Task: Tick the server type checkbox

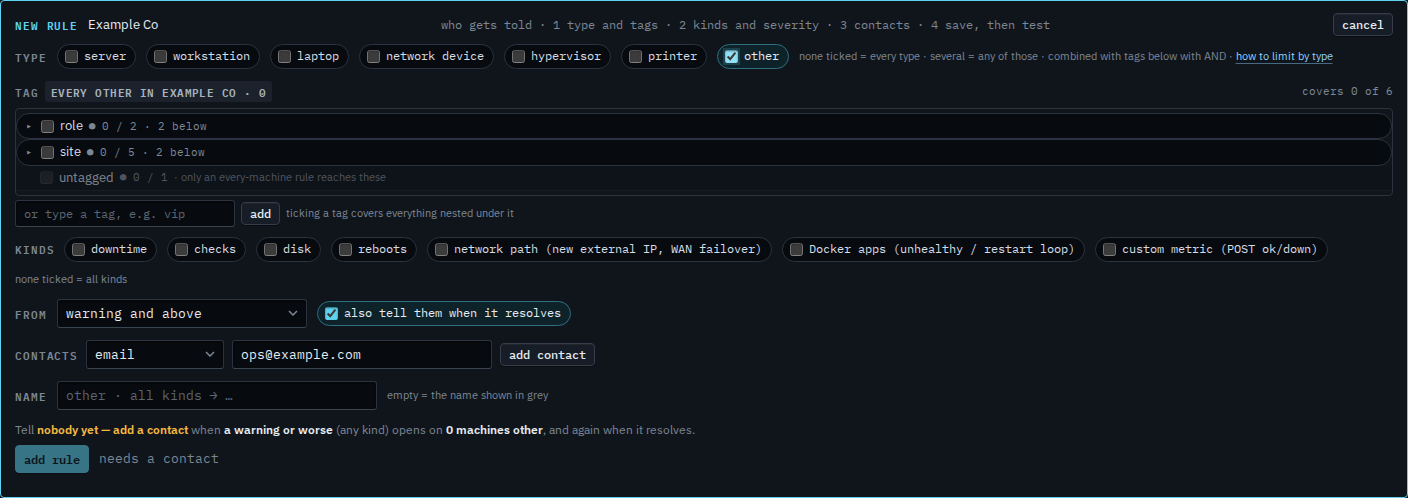Action: coord(72,57)
